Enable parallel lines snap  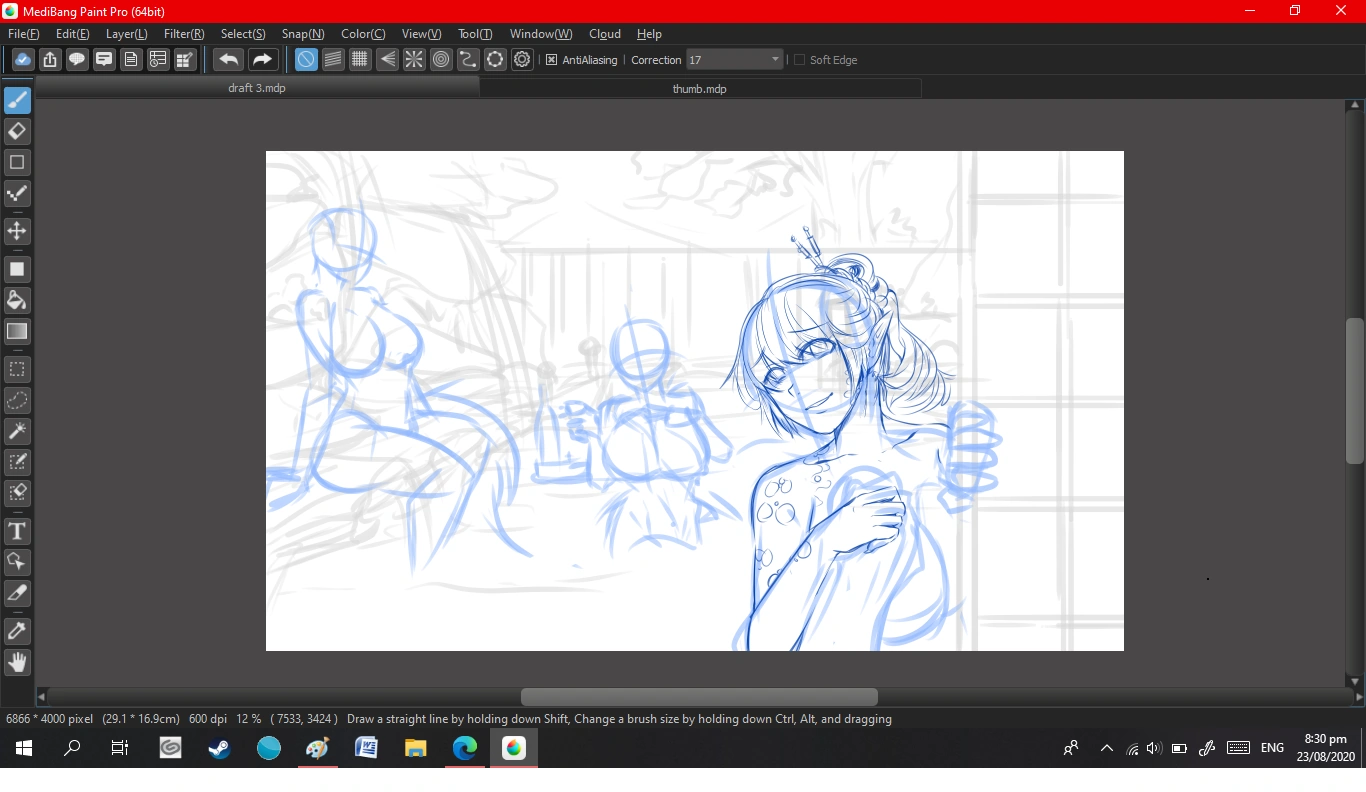pyautogui.click(x=333, y=60)
